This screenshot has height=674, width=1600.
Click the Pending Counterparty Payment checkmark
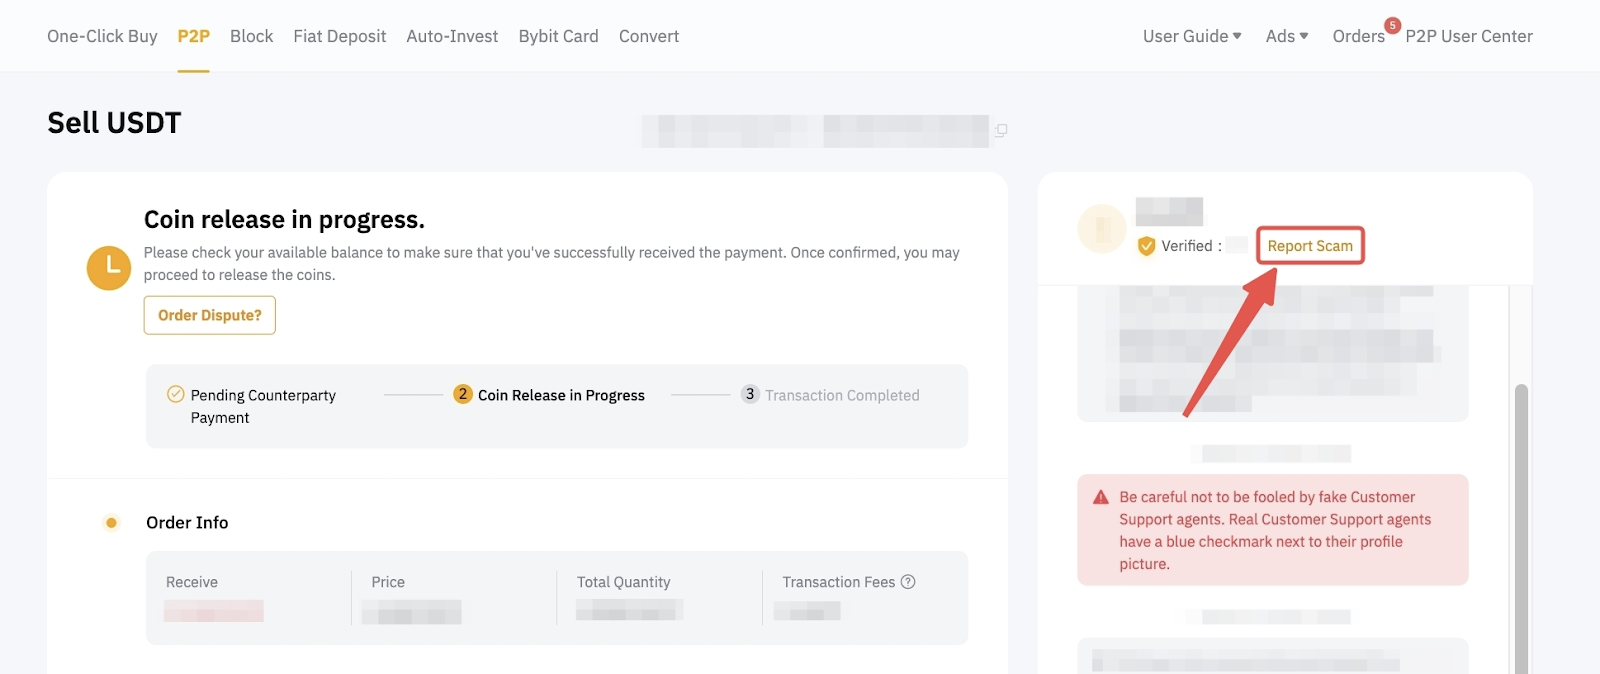pyautogui.click(x=175, y=394)
